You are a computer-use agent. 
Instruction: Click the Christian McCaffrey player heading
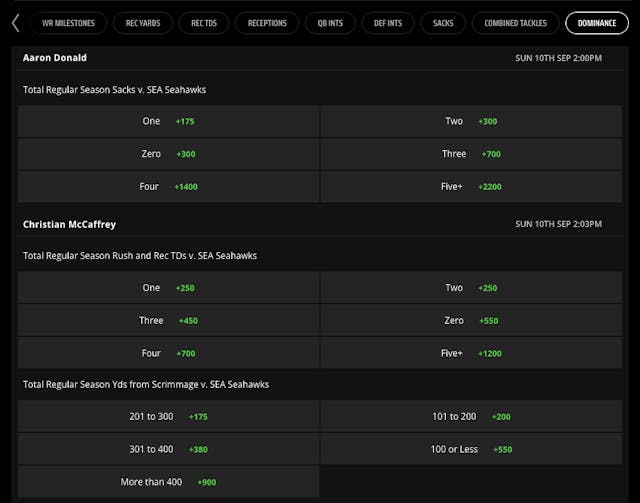coord(69,224)
